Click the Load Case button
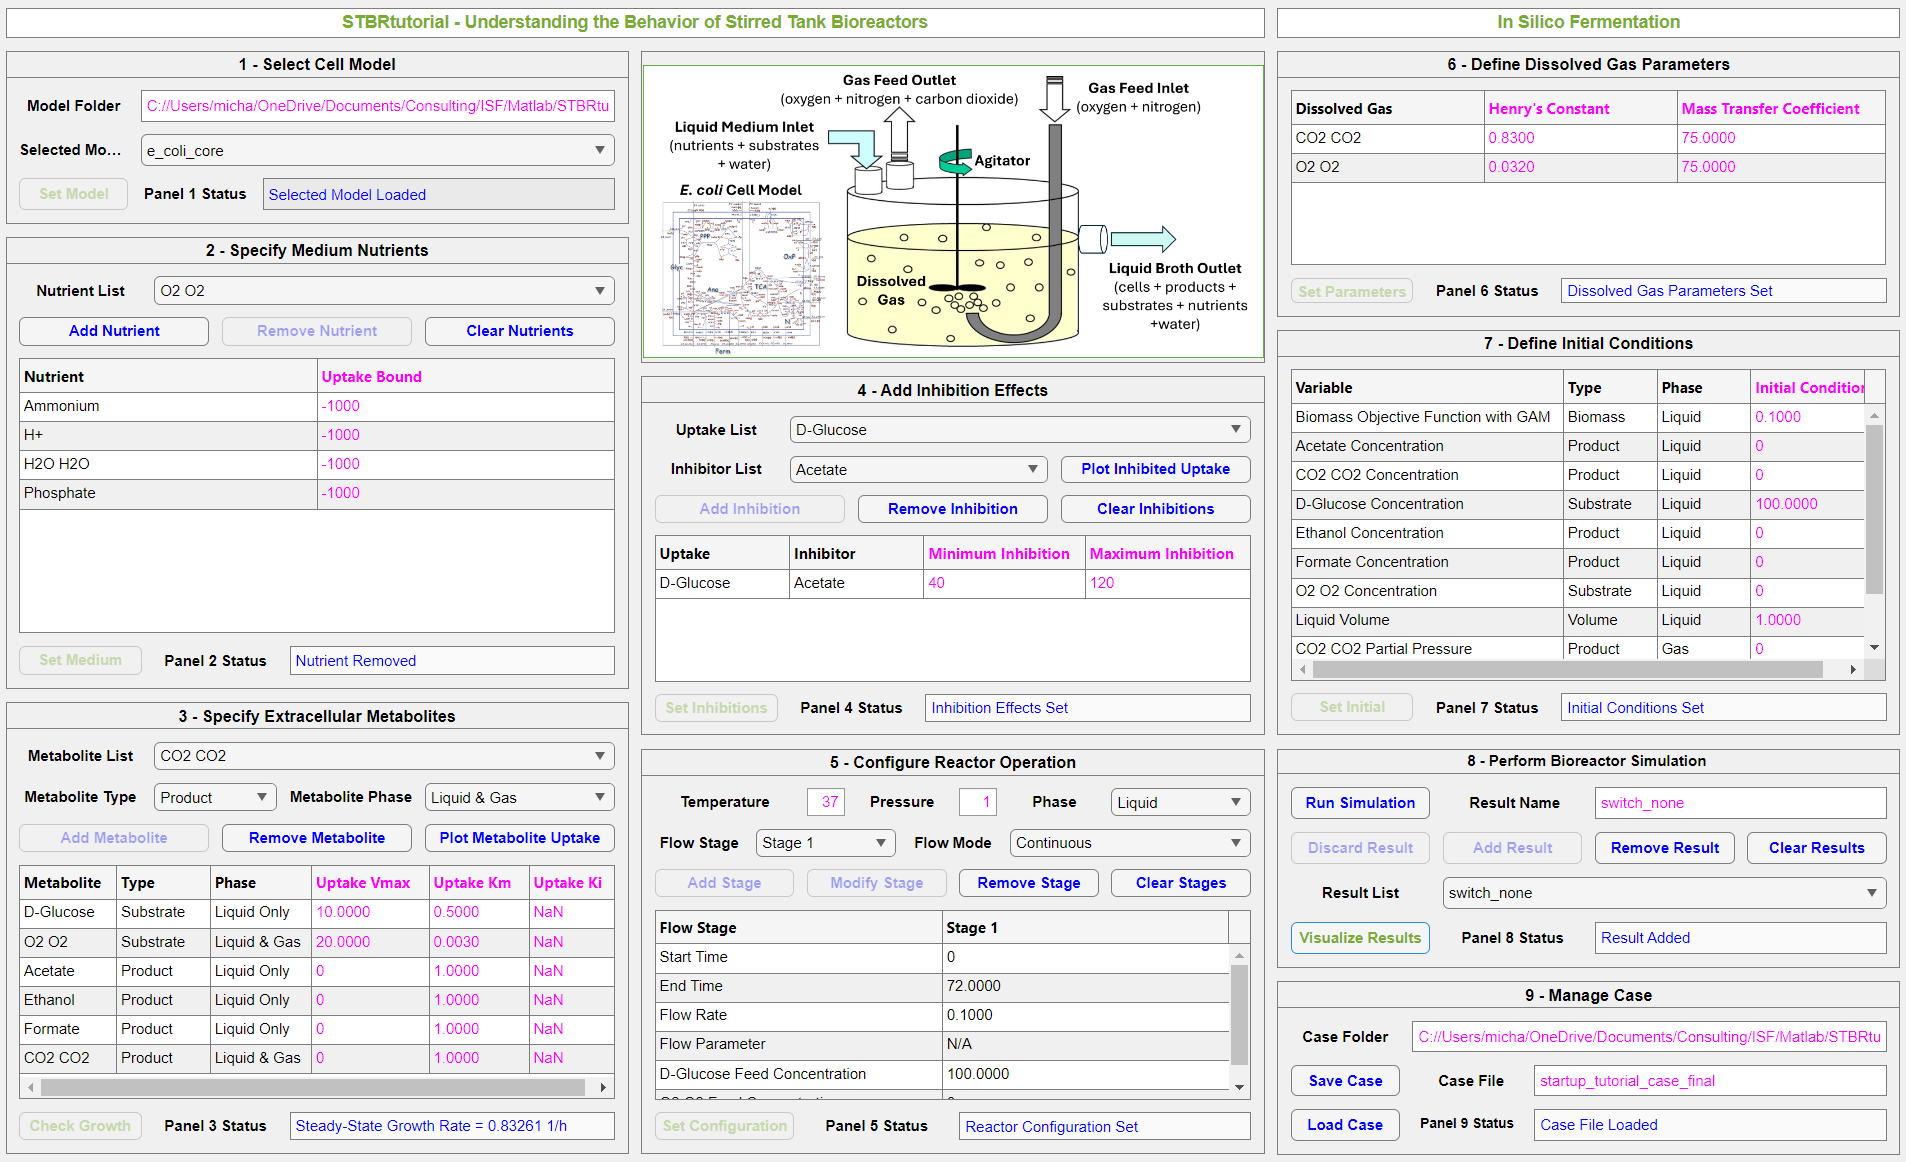 click(1345, 1125)
